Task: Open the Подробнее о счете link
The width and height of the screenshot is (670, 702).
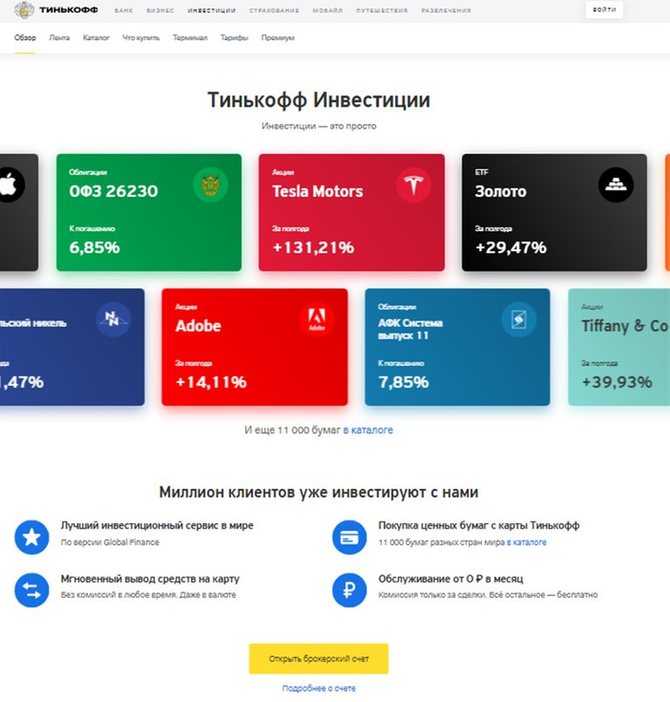Action: tap(319, 688)
